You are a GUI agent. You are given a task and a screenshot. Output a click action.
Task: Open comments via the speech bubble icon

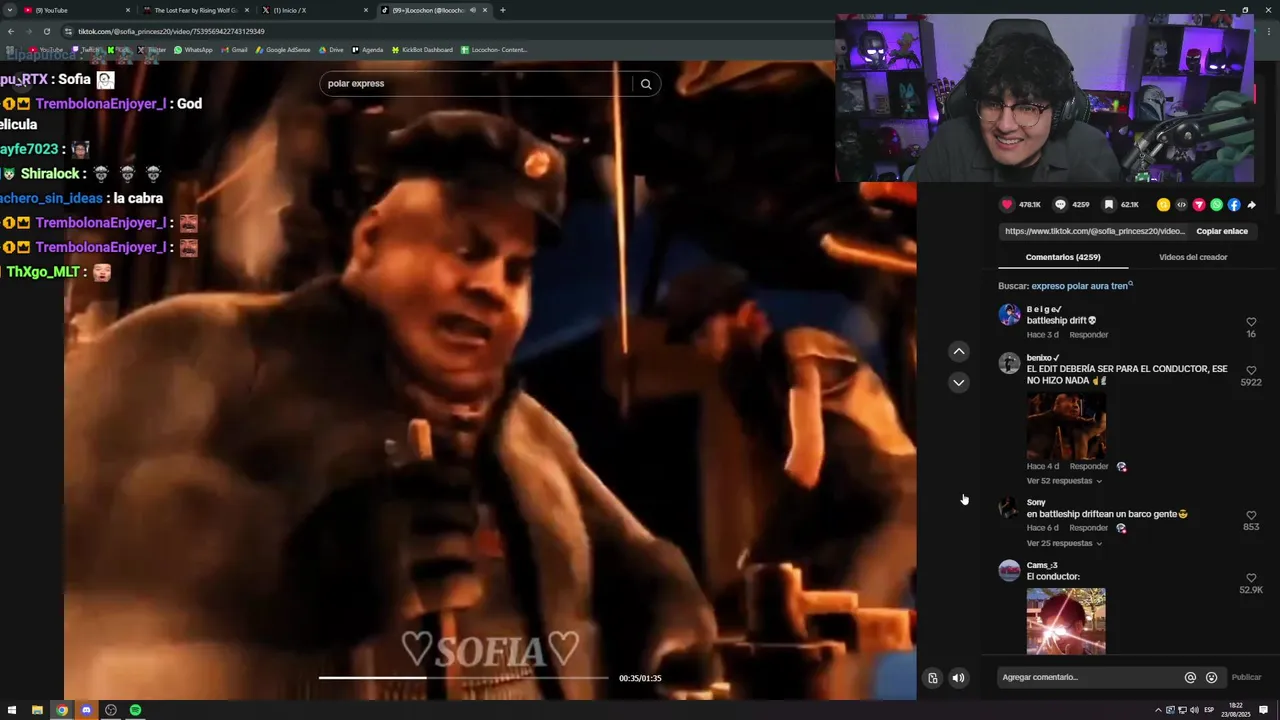coord(1060,204)
